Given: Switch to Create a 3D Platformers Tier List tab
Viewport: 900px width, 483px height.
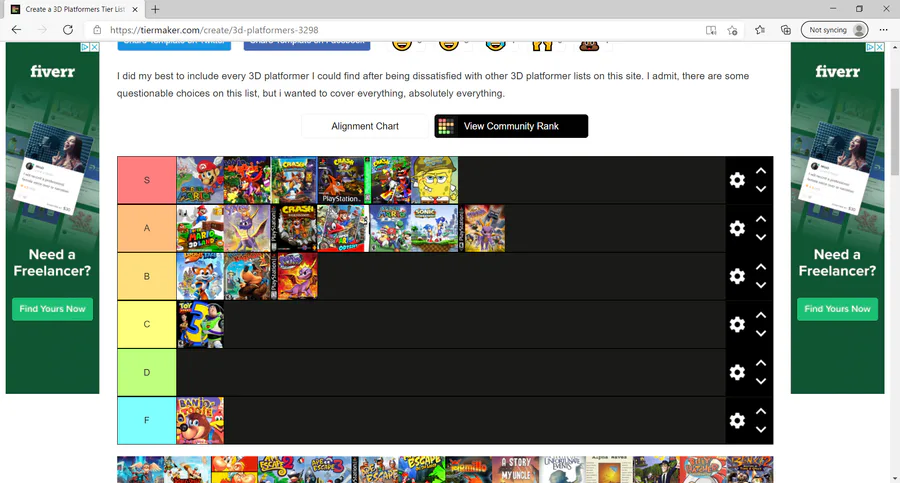Looking at the screenshot, I should (75, 9).
